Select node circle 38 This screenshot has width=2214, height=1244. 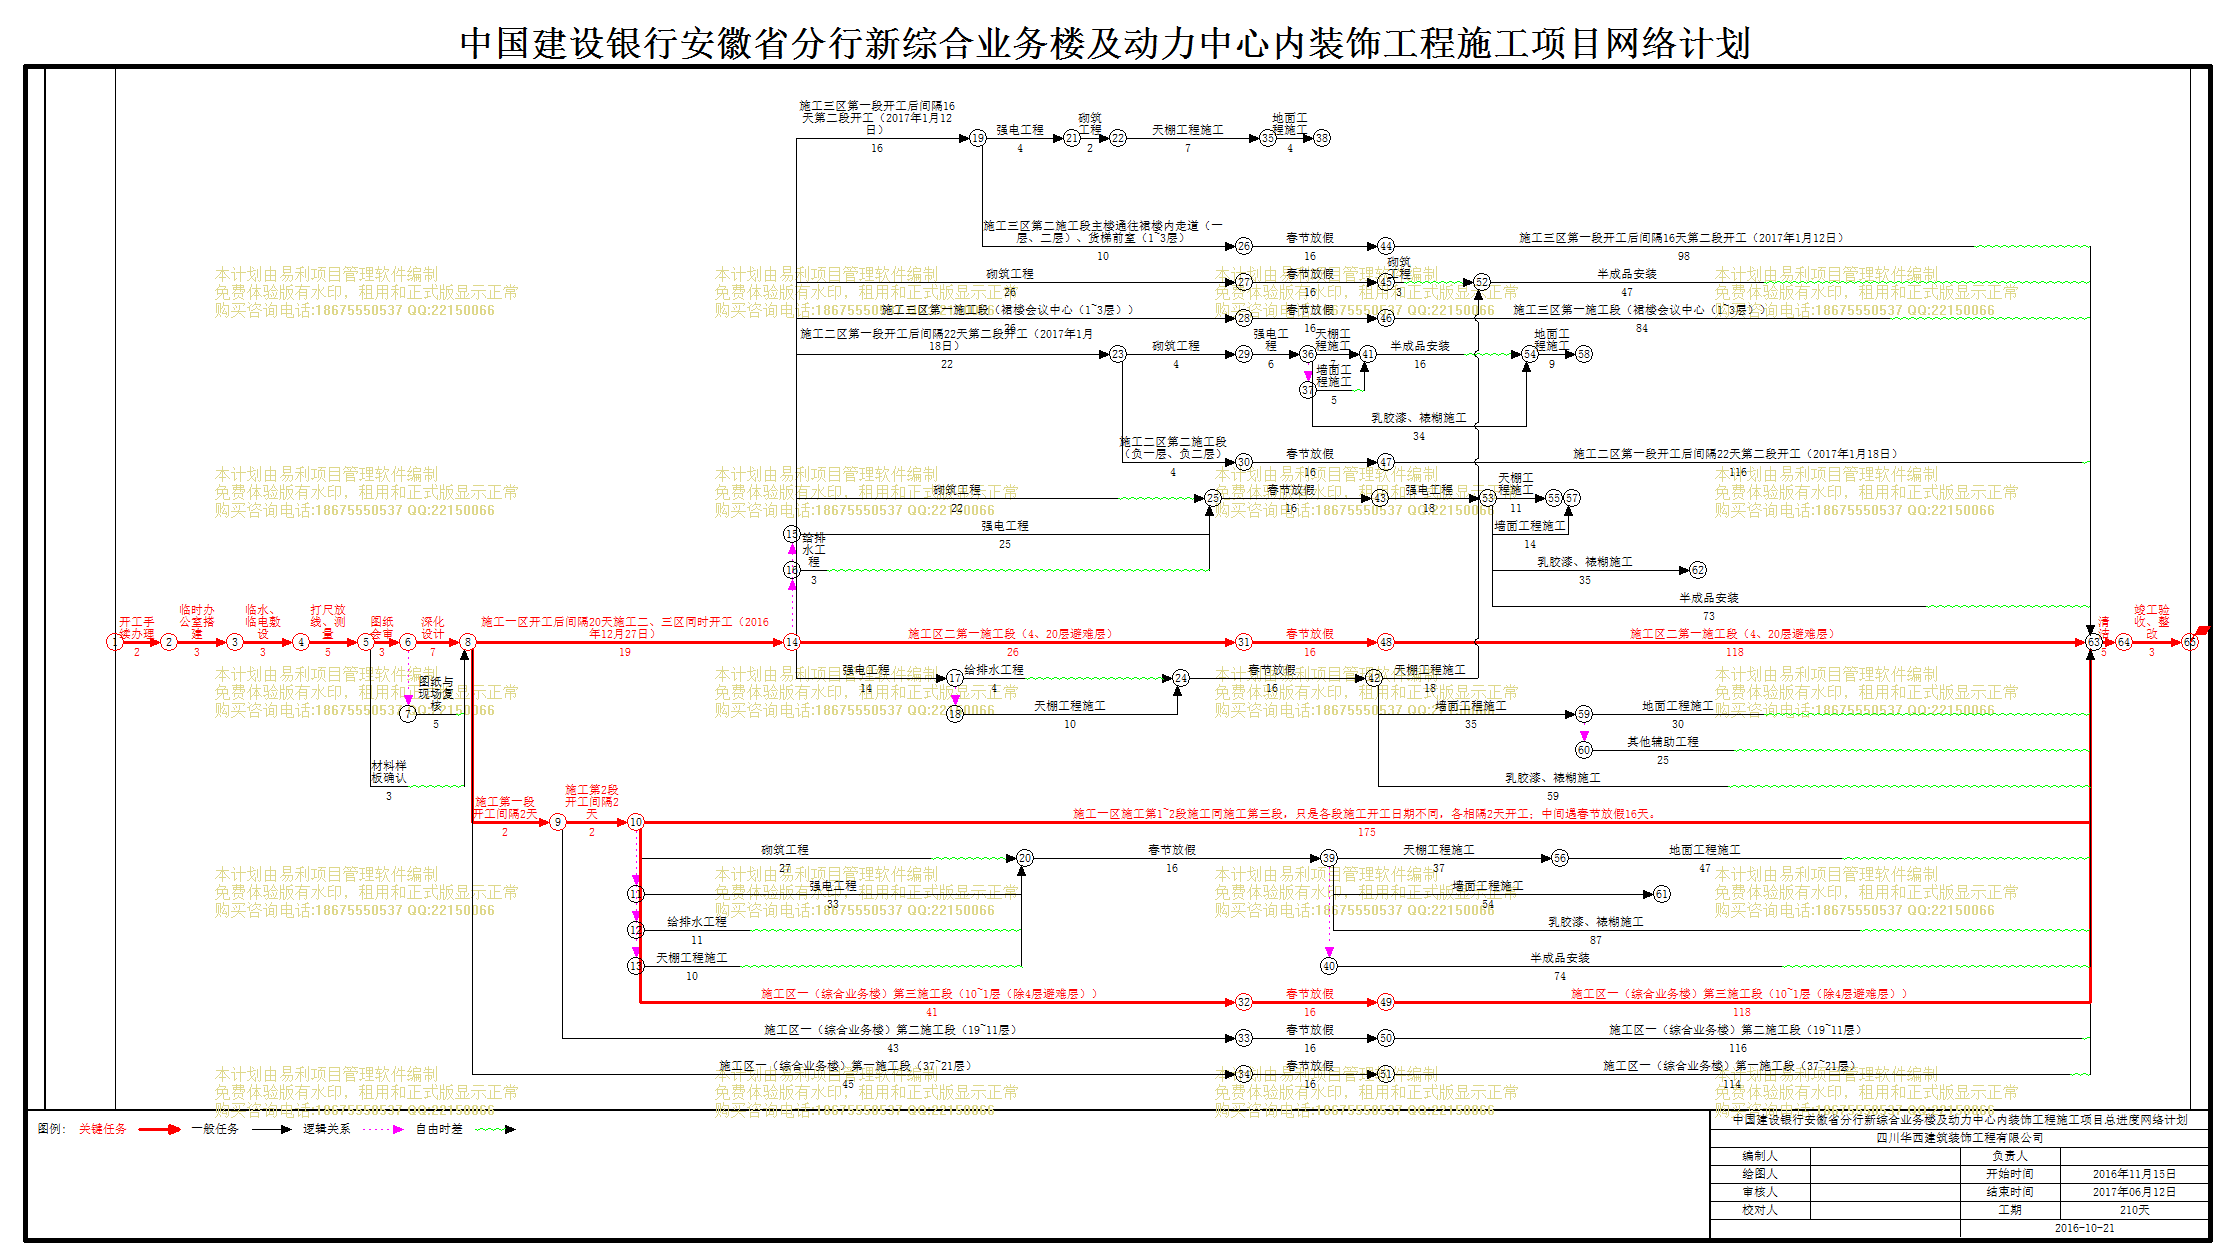[1322, 138]
